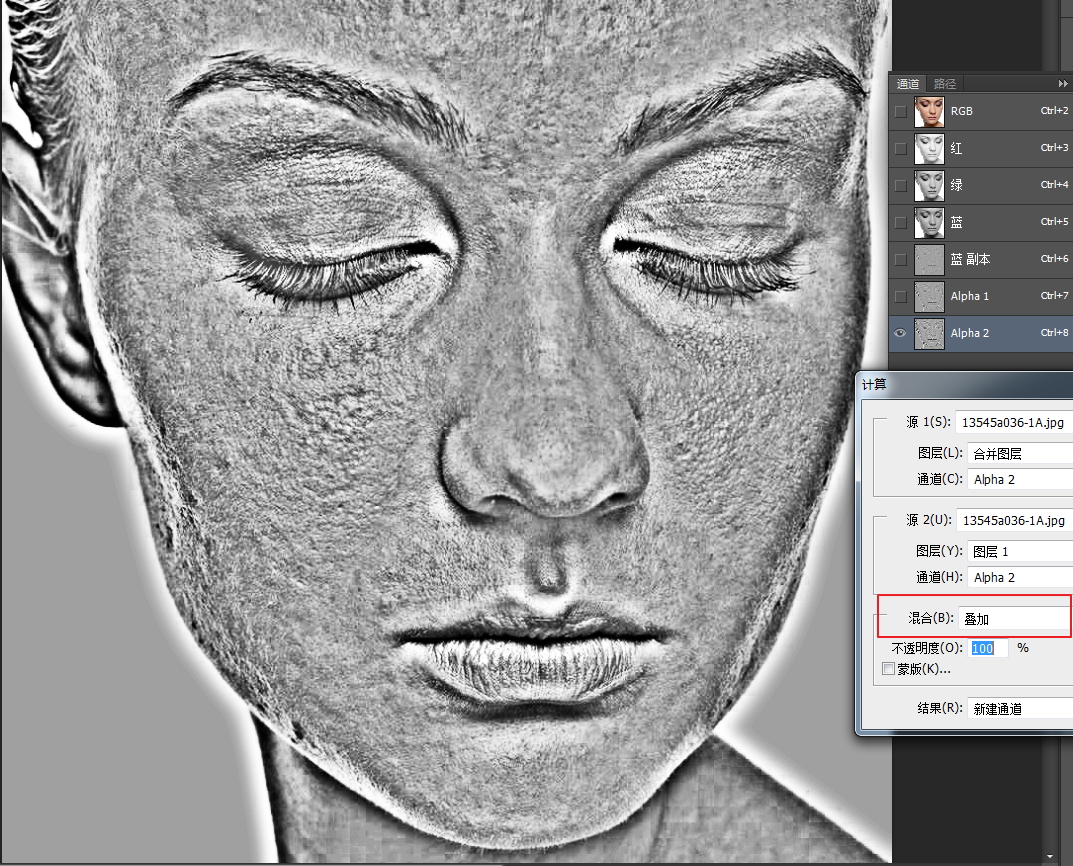This screenshot has width=1073, height=866.
Task: Click the 绿 channel thumbnail
Action: tap(929, 185)
